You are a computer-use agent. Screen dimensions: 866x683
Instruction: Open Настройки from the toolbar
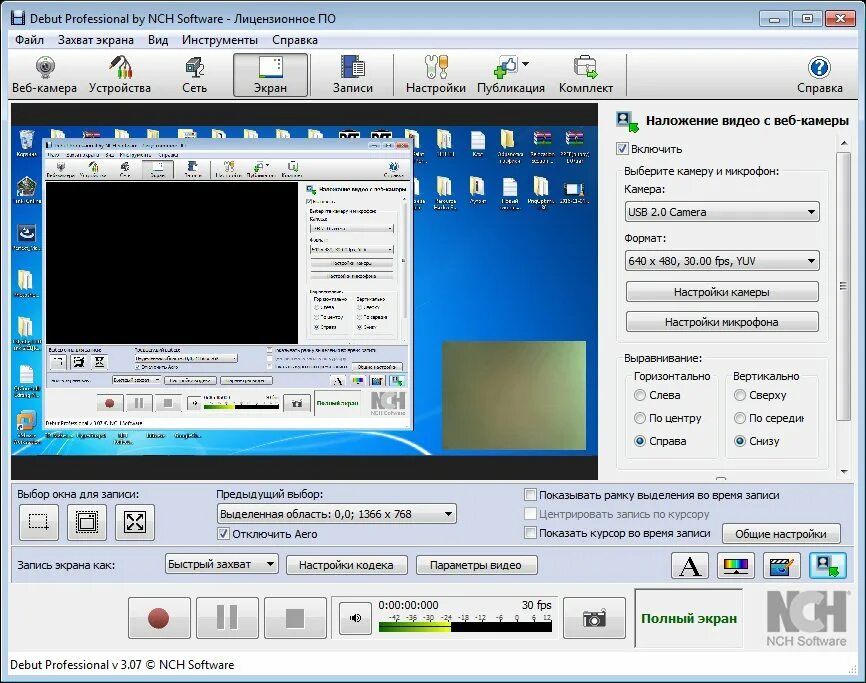coord(436,75)
